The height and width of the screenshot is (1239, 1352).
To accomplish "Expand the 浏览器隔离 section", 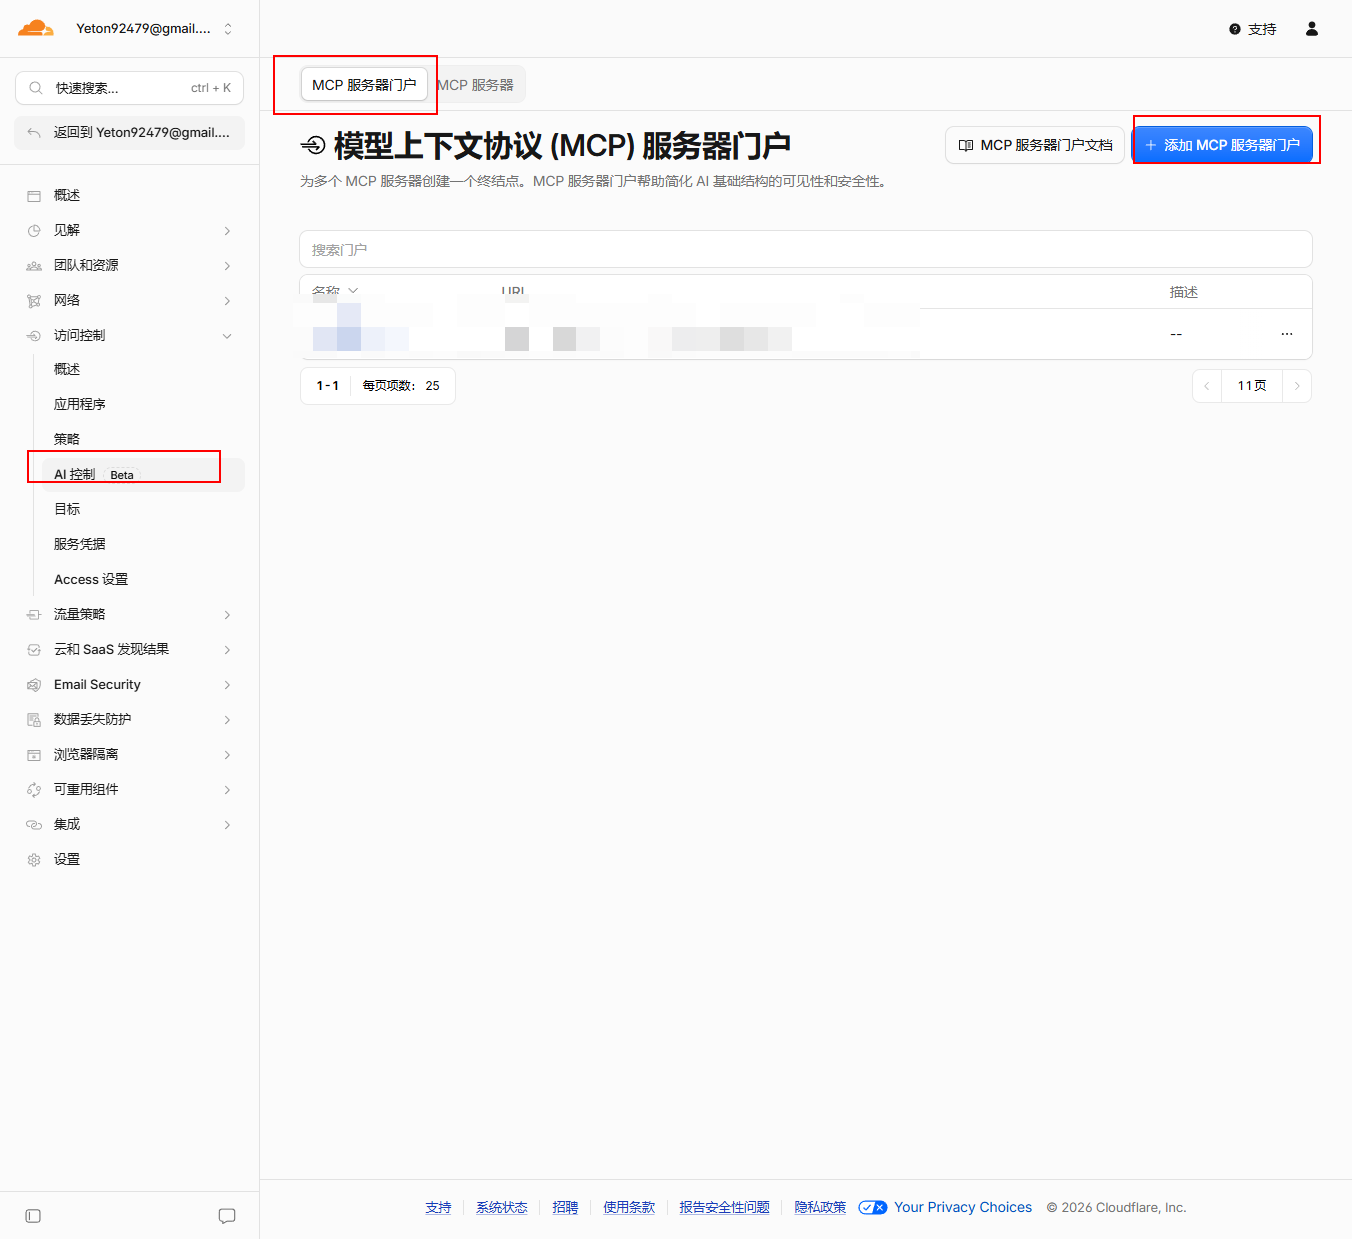I will 130,754.
